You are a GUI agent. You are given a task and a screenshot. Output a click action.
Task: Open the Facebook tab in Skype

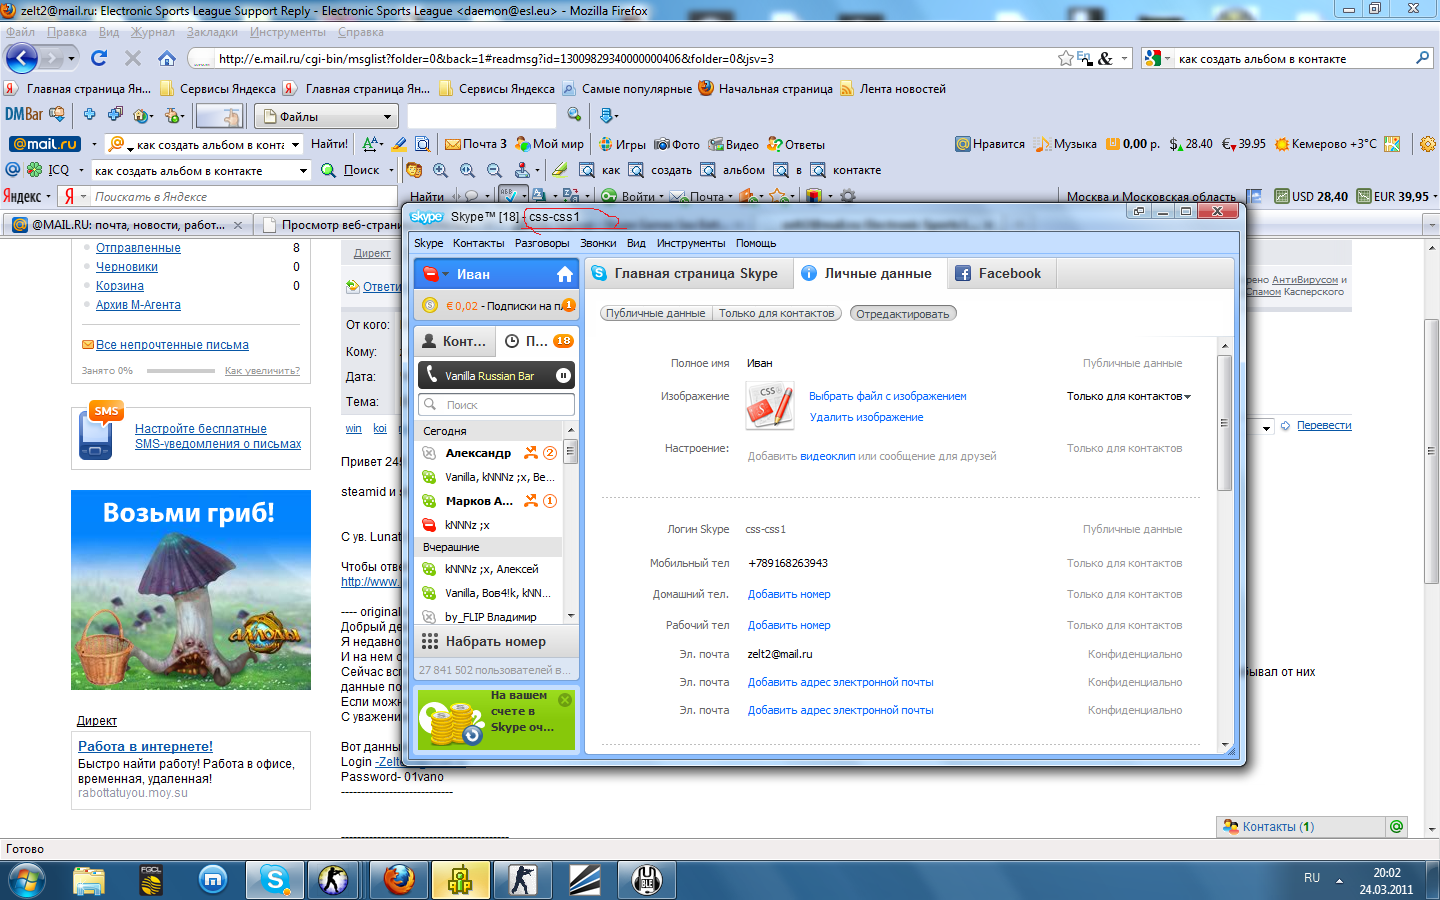pyautogui.click(x=999, y=273)
